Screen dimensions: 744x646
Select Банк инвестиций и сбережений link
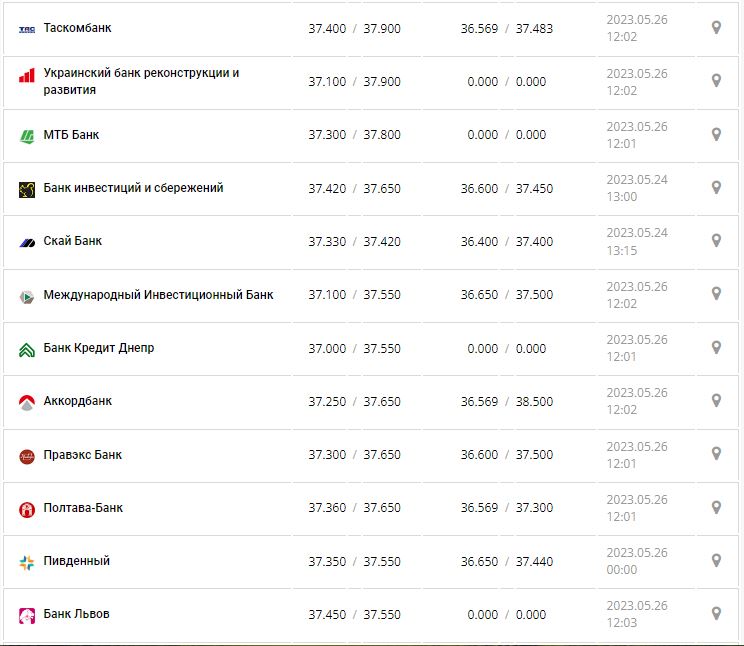(133, 188)
